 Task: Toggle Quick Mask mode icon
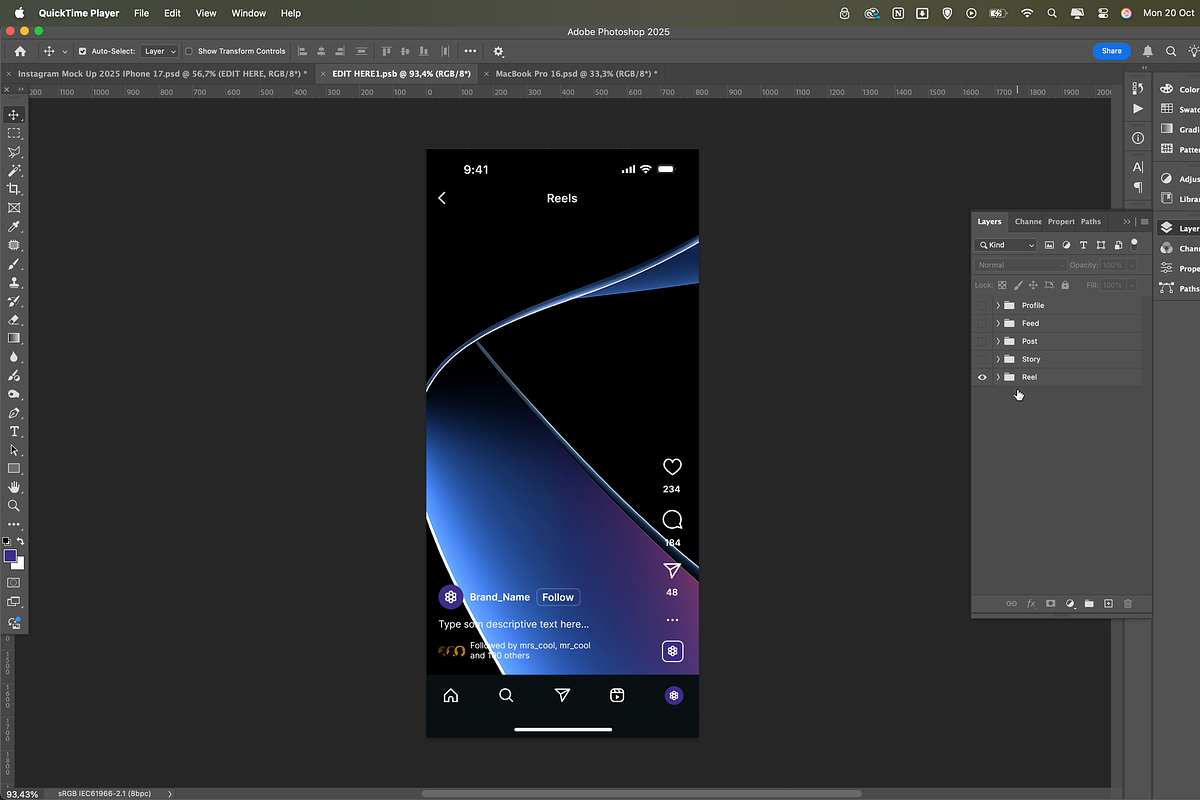coord(14,582)
